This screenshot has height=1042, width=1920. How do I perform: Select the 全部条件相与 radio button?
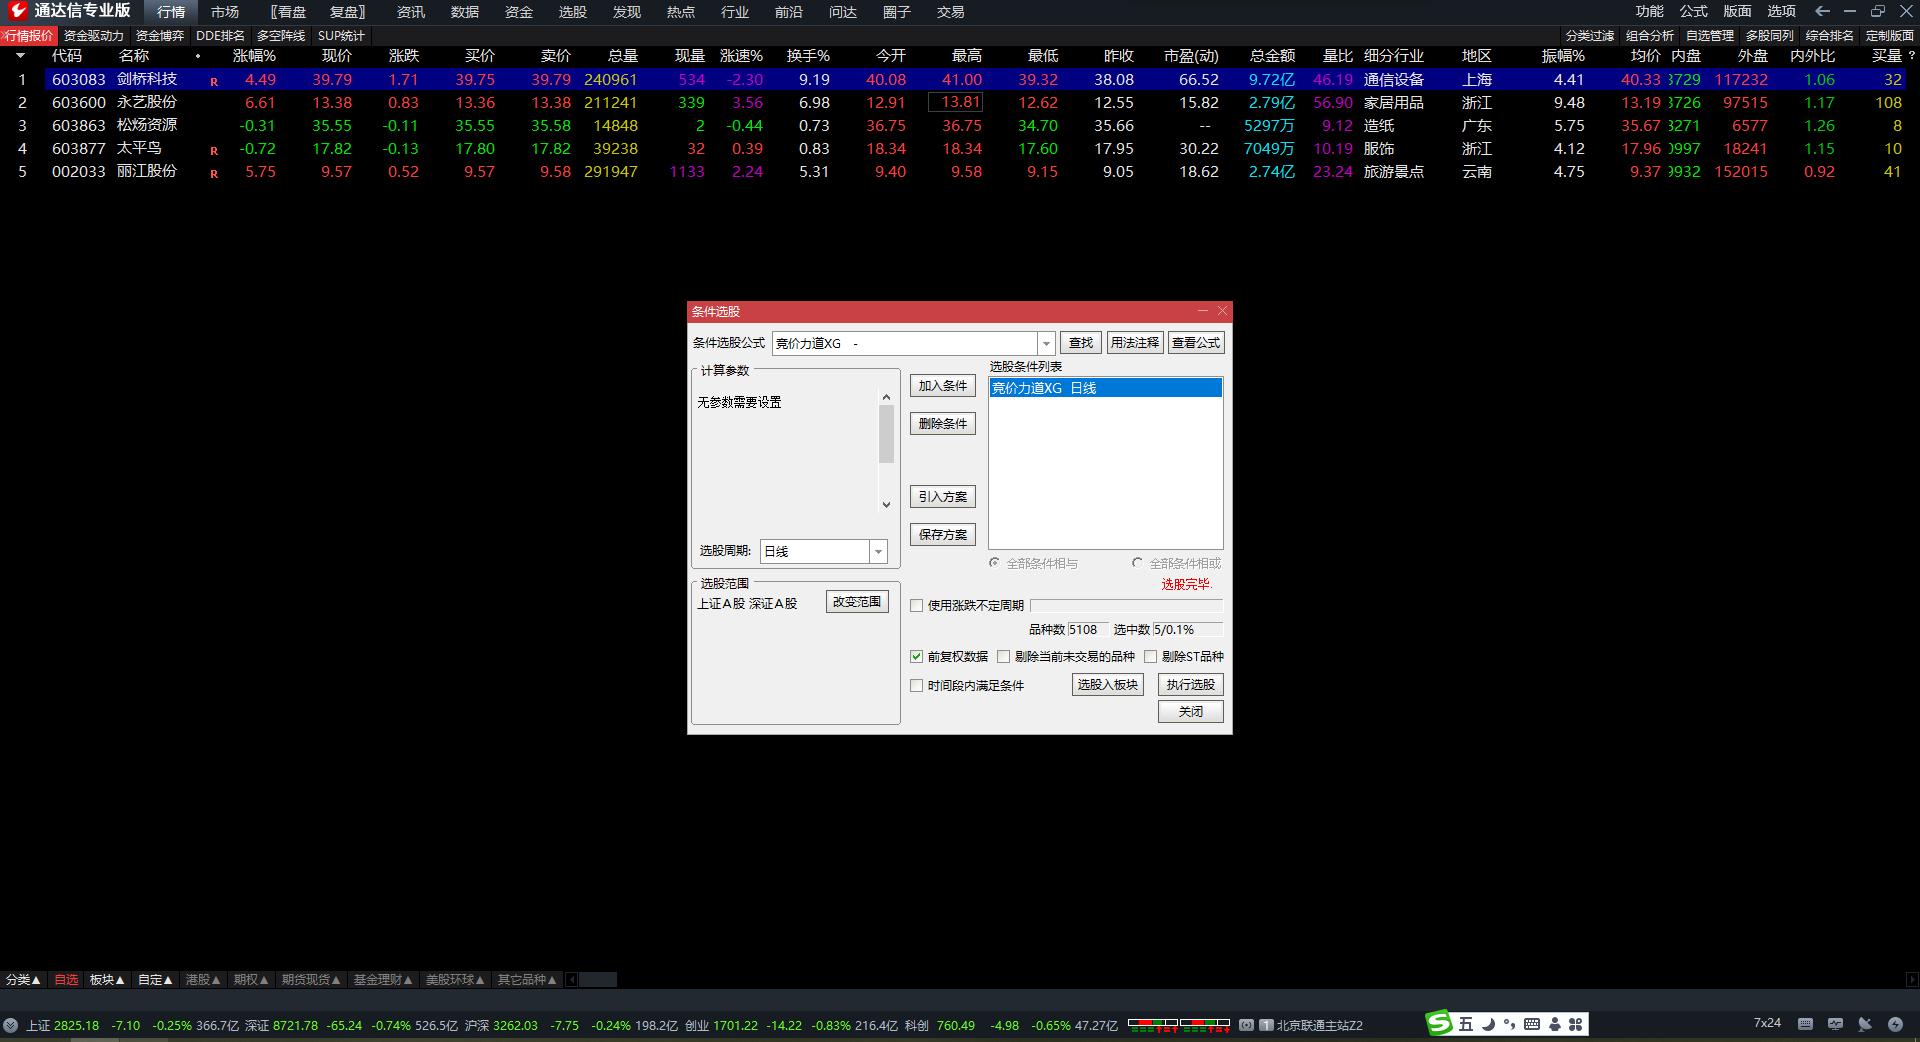[x=995, y=563]
